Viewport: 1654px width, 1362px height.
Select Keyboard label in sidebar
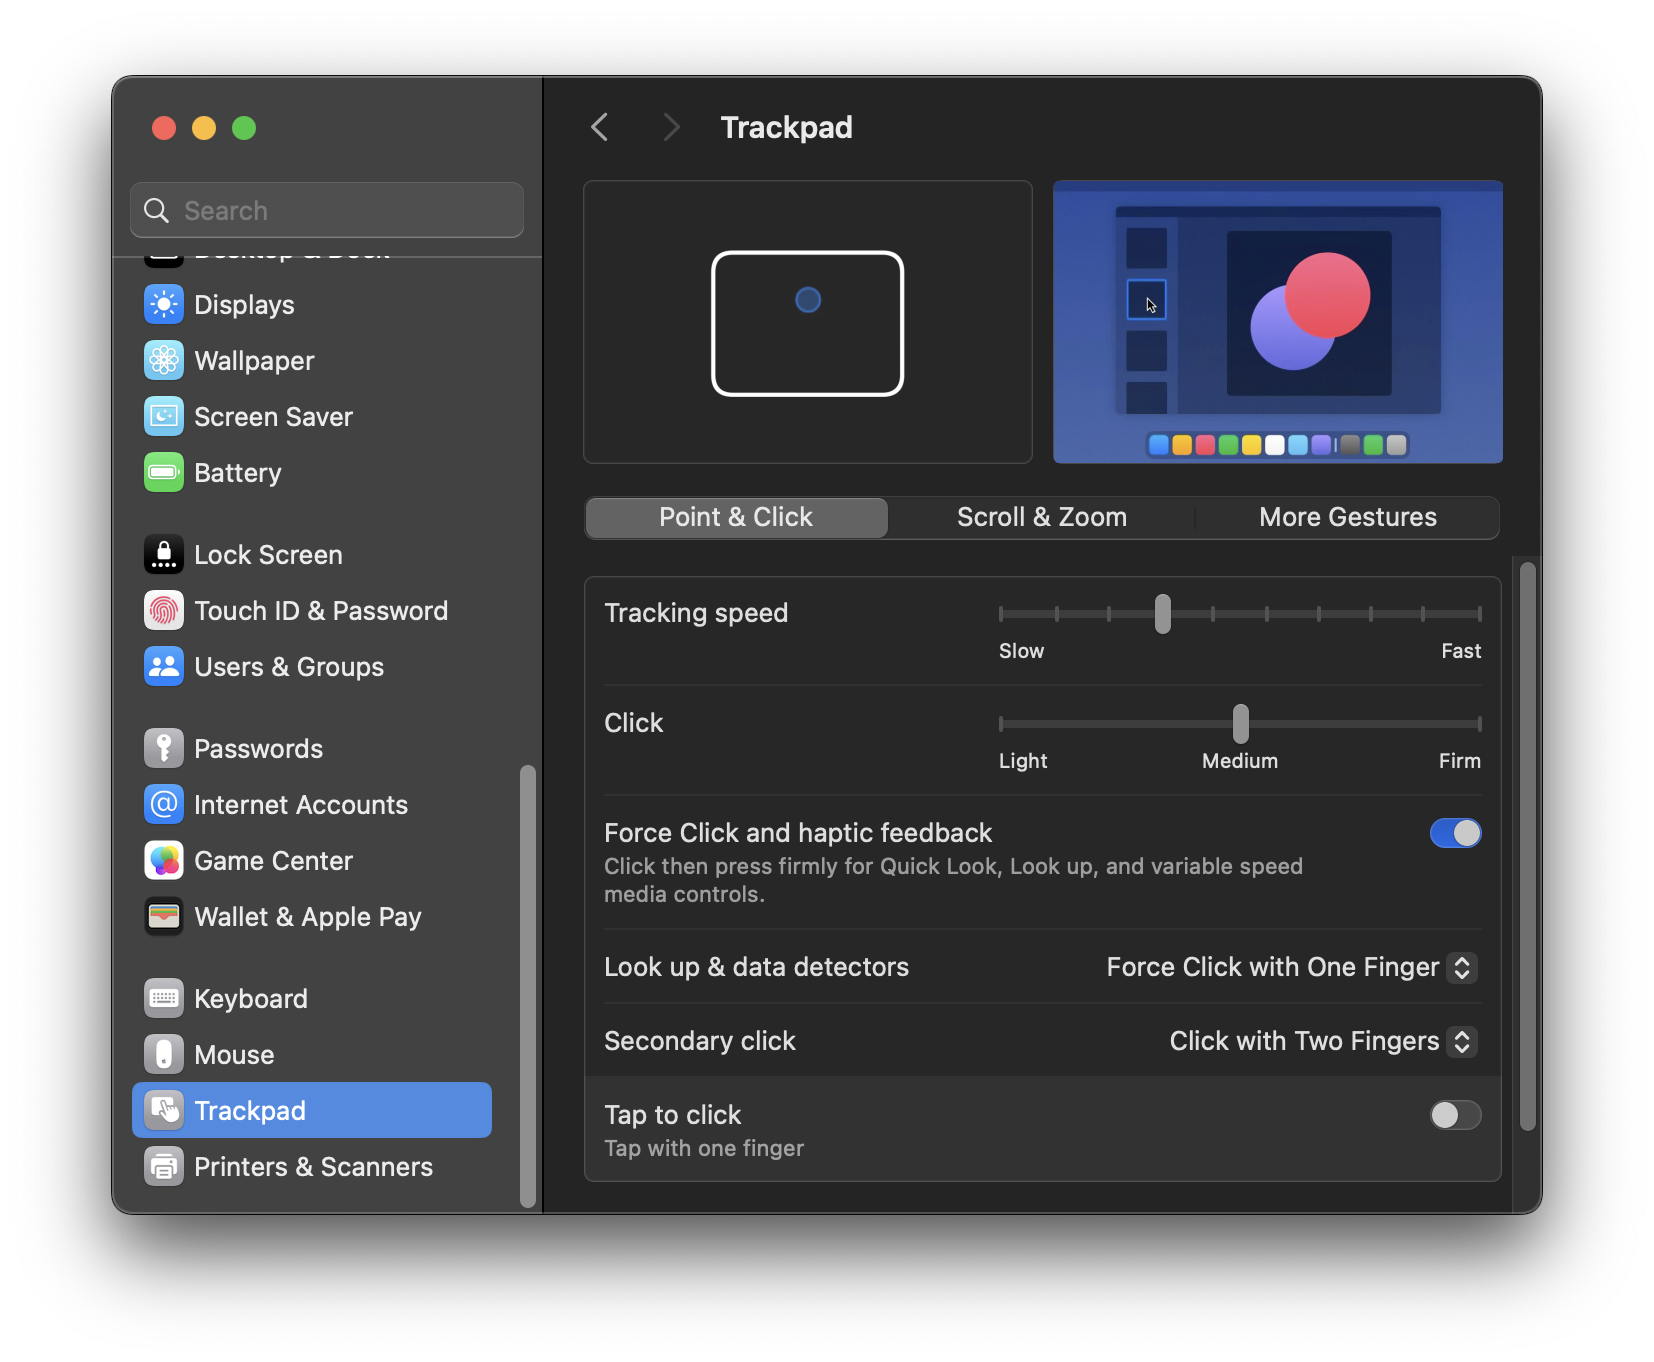(x=251, y=999)
